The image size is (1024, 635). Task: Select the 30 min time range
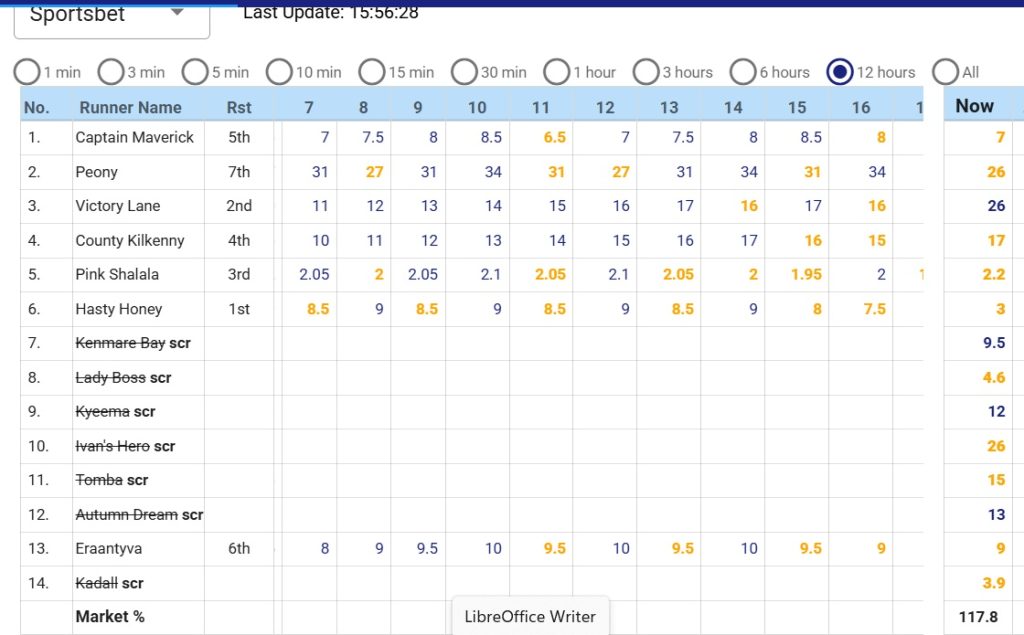pos(465,72)
